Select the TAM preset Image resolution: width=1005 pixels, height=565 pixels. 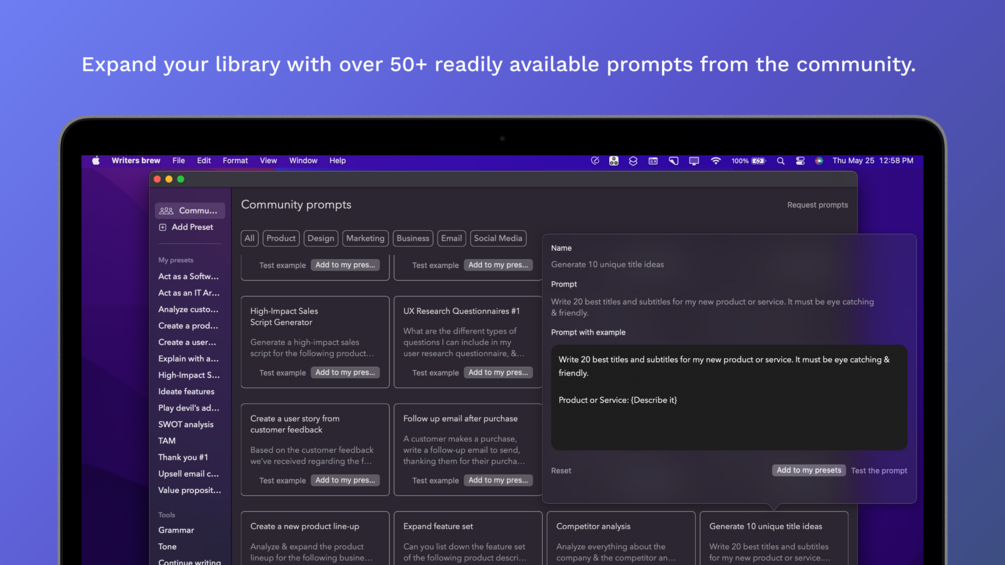[167, 441]
